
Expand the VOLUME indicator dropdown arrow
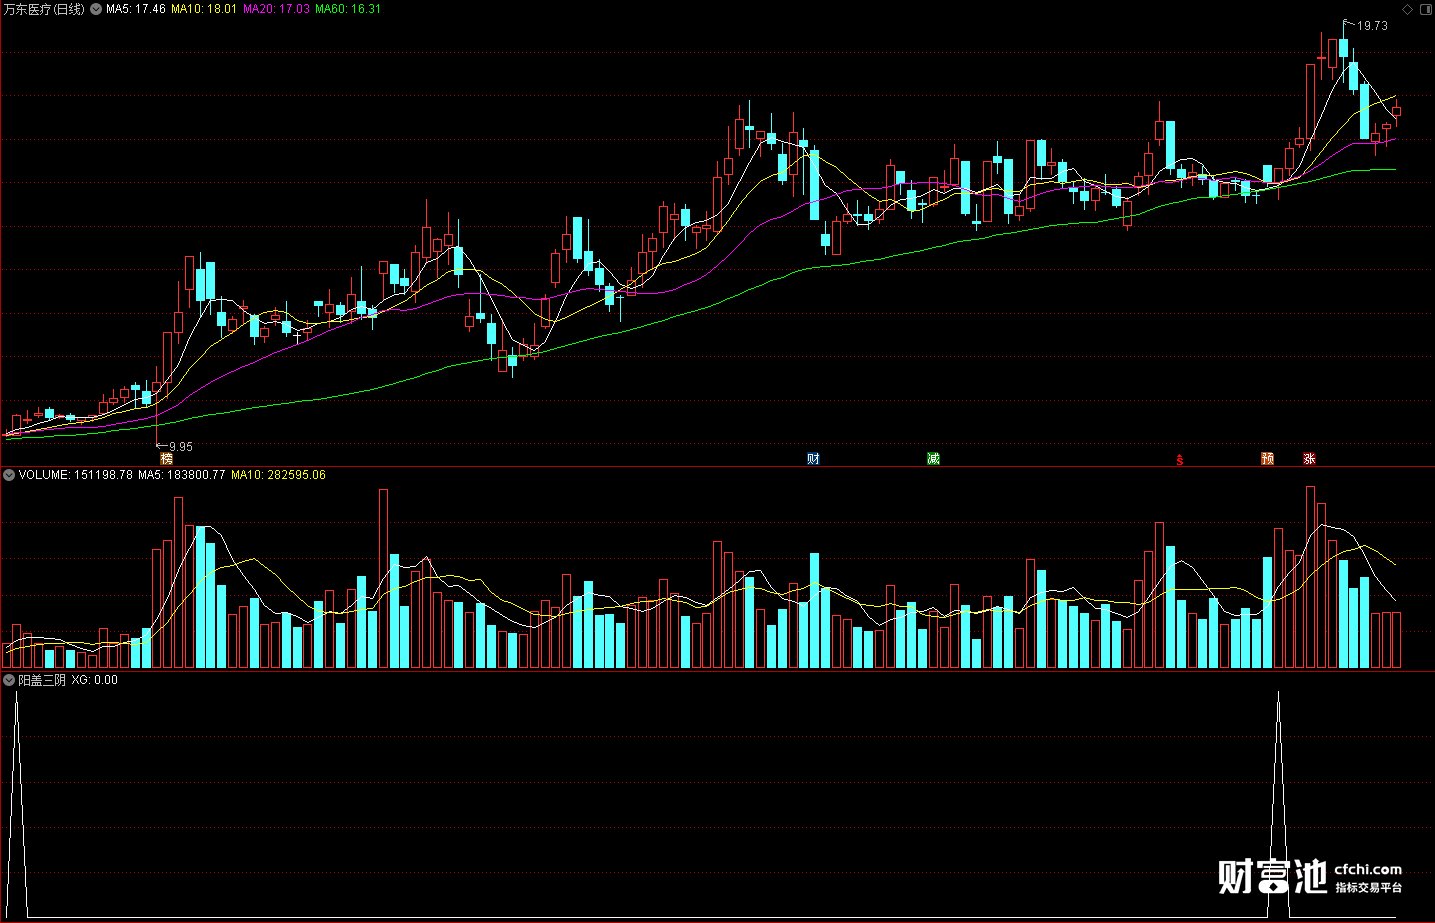point(9,475)
